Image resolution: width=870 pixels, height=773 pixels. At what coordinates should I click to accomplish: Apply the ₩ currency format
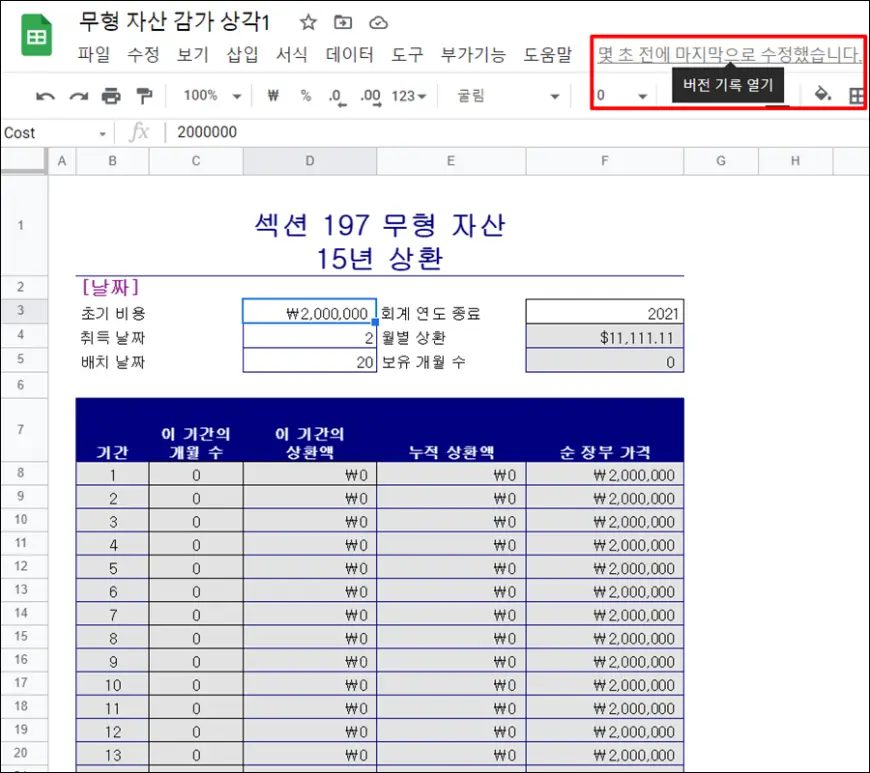pyautogui.click(x=273, y=96)
